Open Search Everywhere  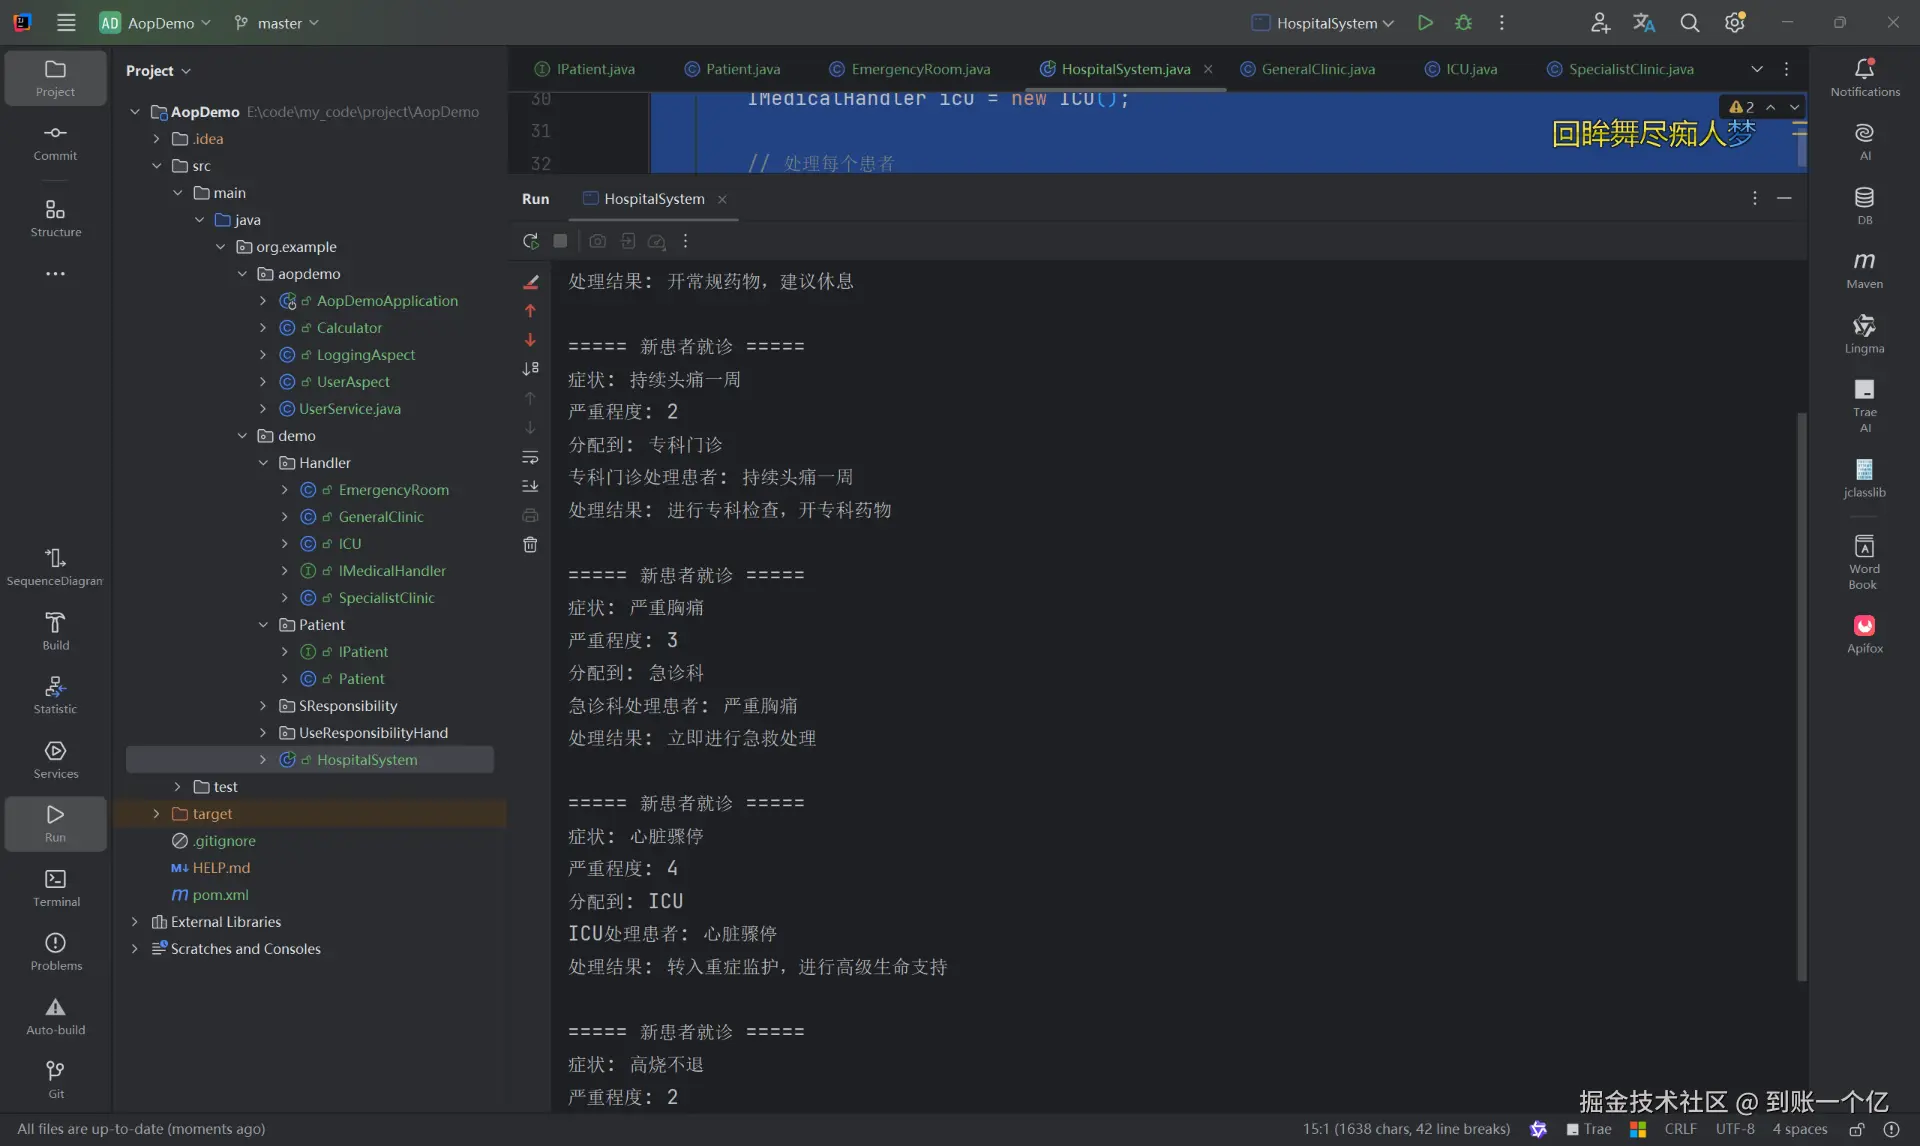1690,22
